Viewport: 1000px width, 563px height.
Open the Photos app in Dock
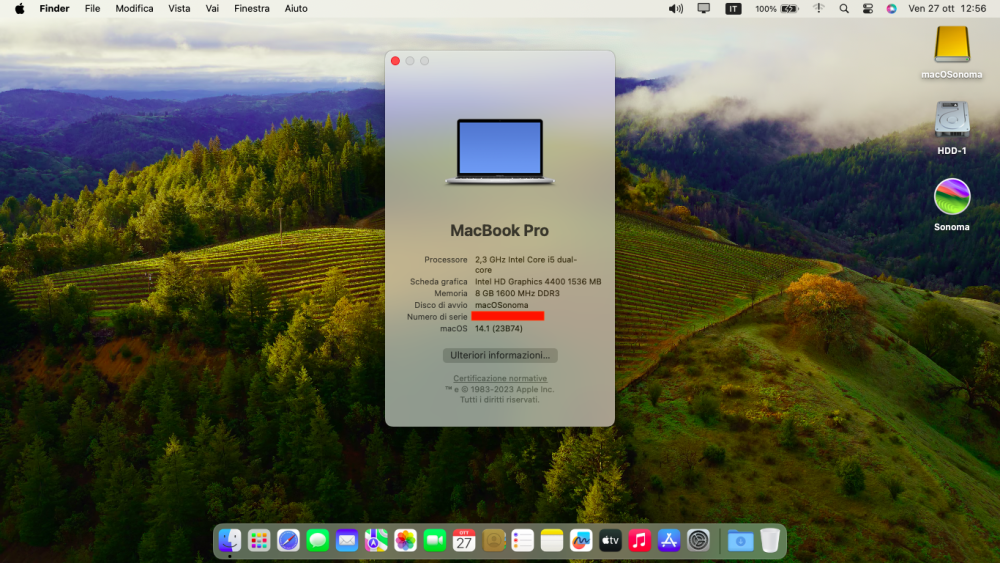click(406, 541)
